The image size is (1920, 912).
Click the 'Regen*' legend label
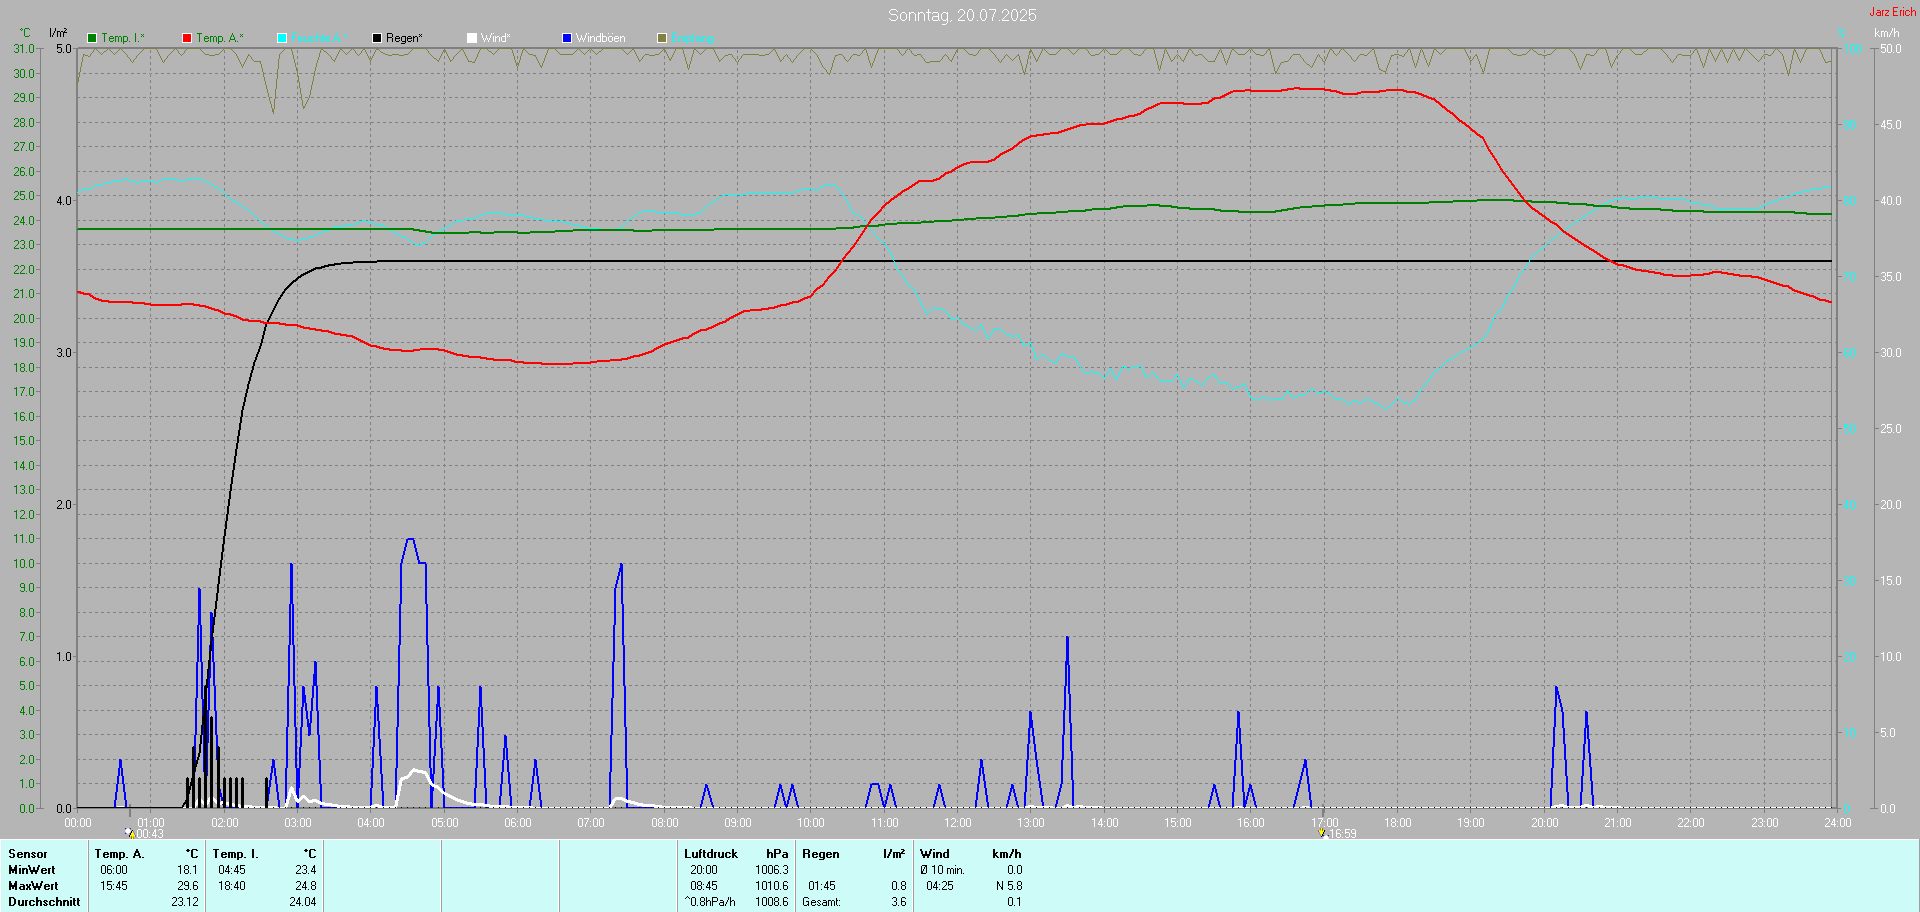pyautogui.click(x=404, y=38)
